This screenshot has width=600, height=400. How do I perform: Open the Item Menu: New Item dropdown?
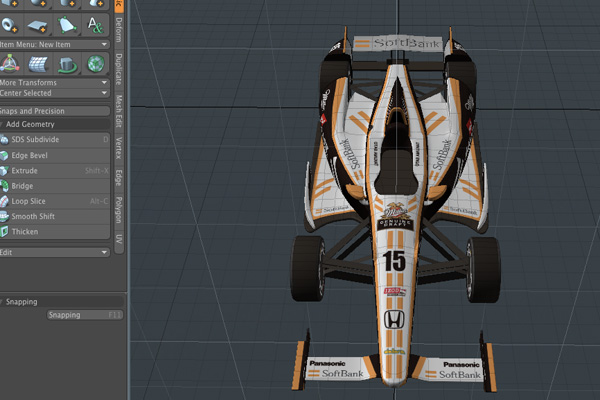point(54,44)
